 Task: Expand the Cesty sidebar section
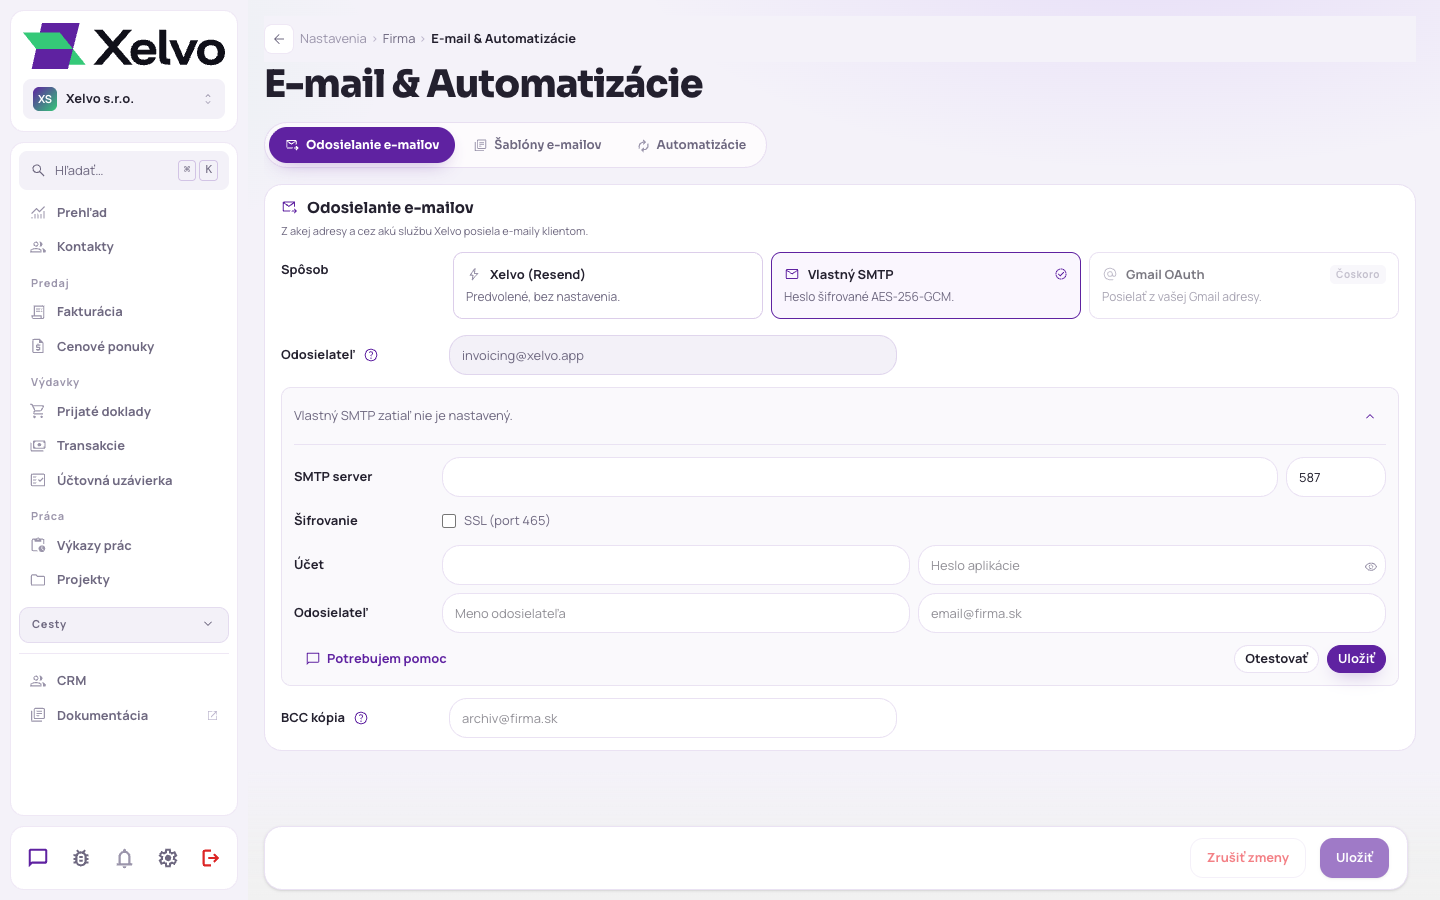[124, 625]
